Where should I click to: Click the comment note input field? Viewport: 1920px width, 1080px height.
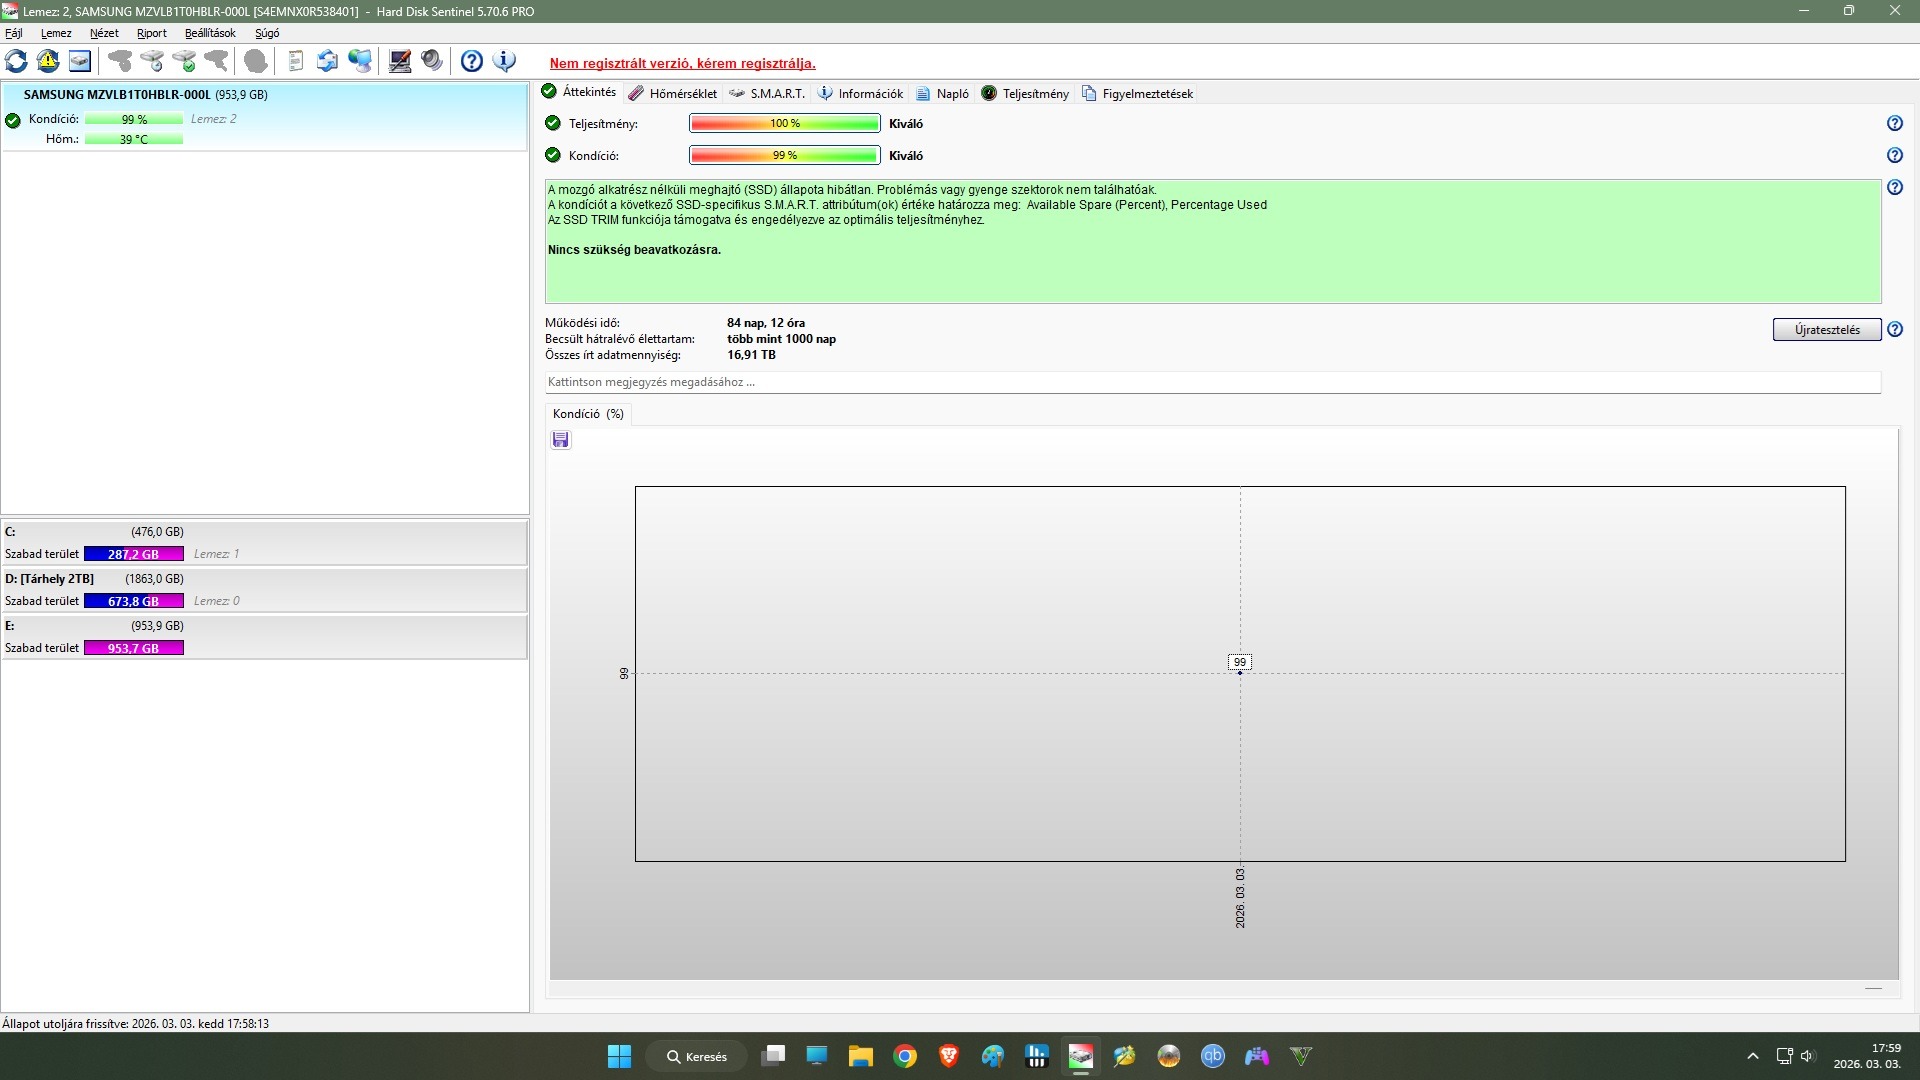[1212, 382]
